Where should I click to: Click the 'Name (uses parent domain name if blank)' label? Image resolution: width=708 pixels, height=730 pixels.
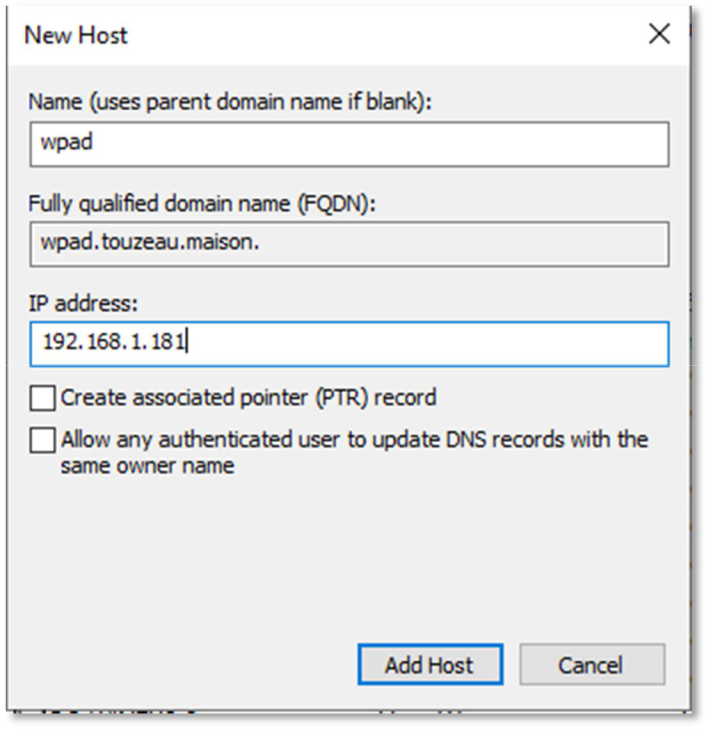(230, 103)
